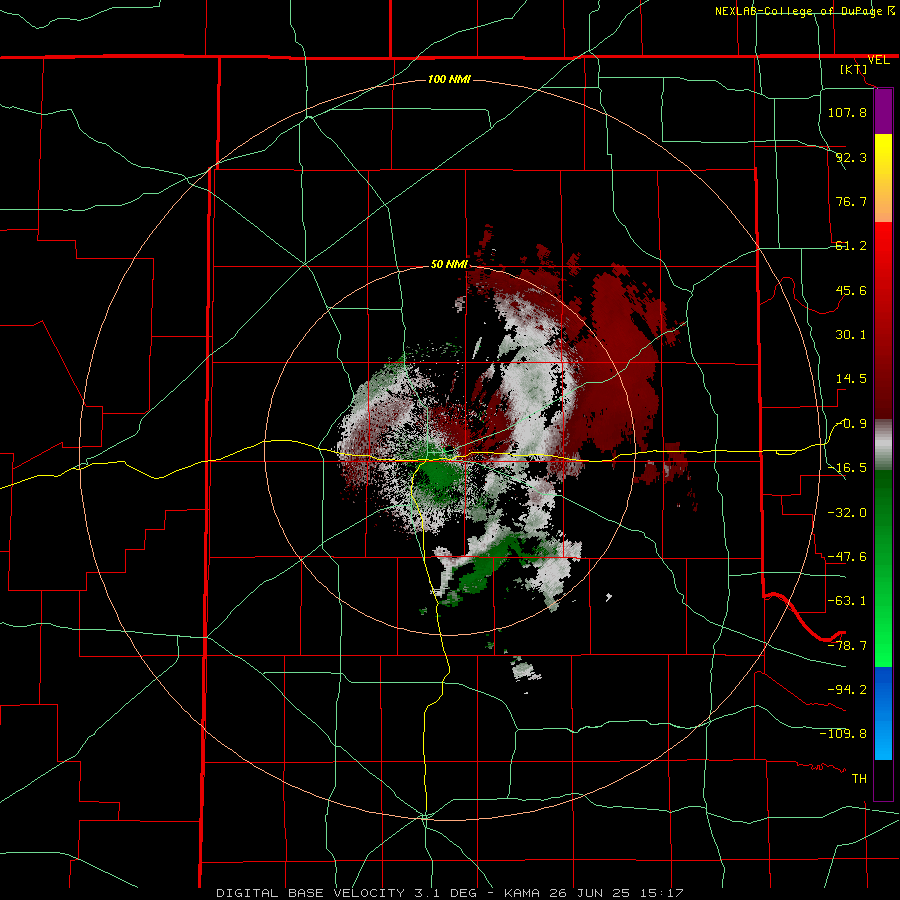This screenshot has width=900, height=900.
Task: Click the 45.6 legend value
Action: pyautogui.click(x=851, y=290)
